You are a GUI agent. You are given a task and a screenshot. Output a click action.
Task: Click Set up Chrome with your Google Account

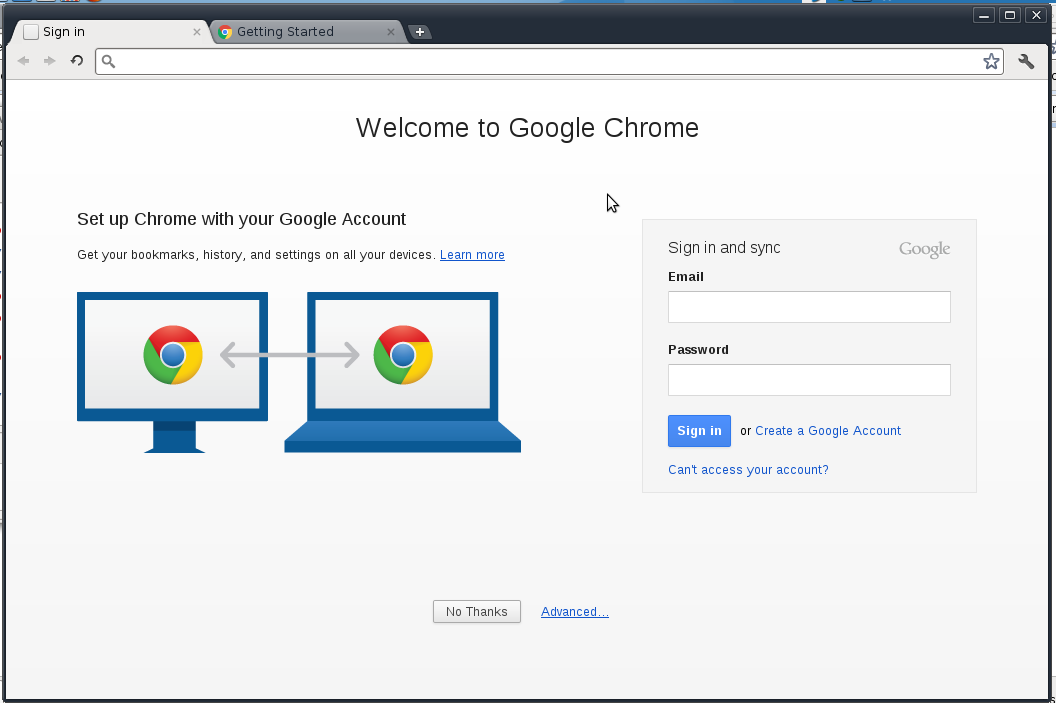point(241,220)
